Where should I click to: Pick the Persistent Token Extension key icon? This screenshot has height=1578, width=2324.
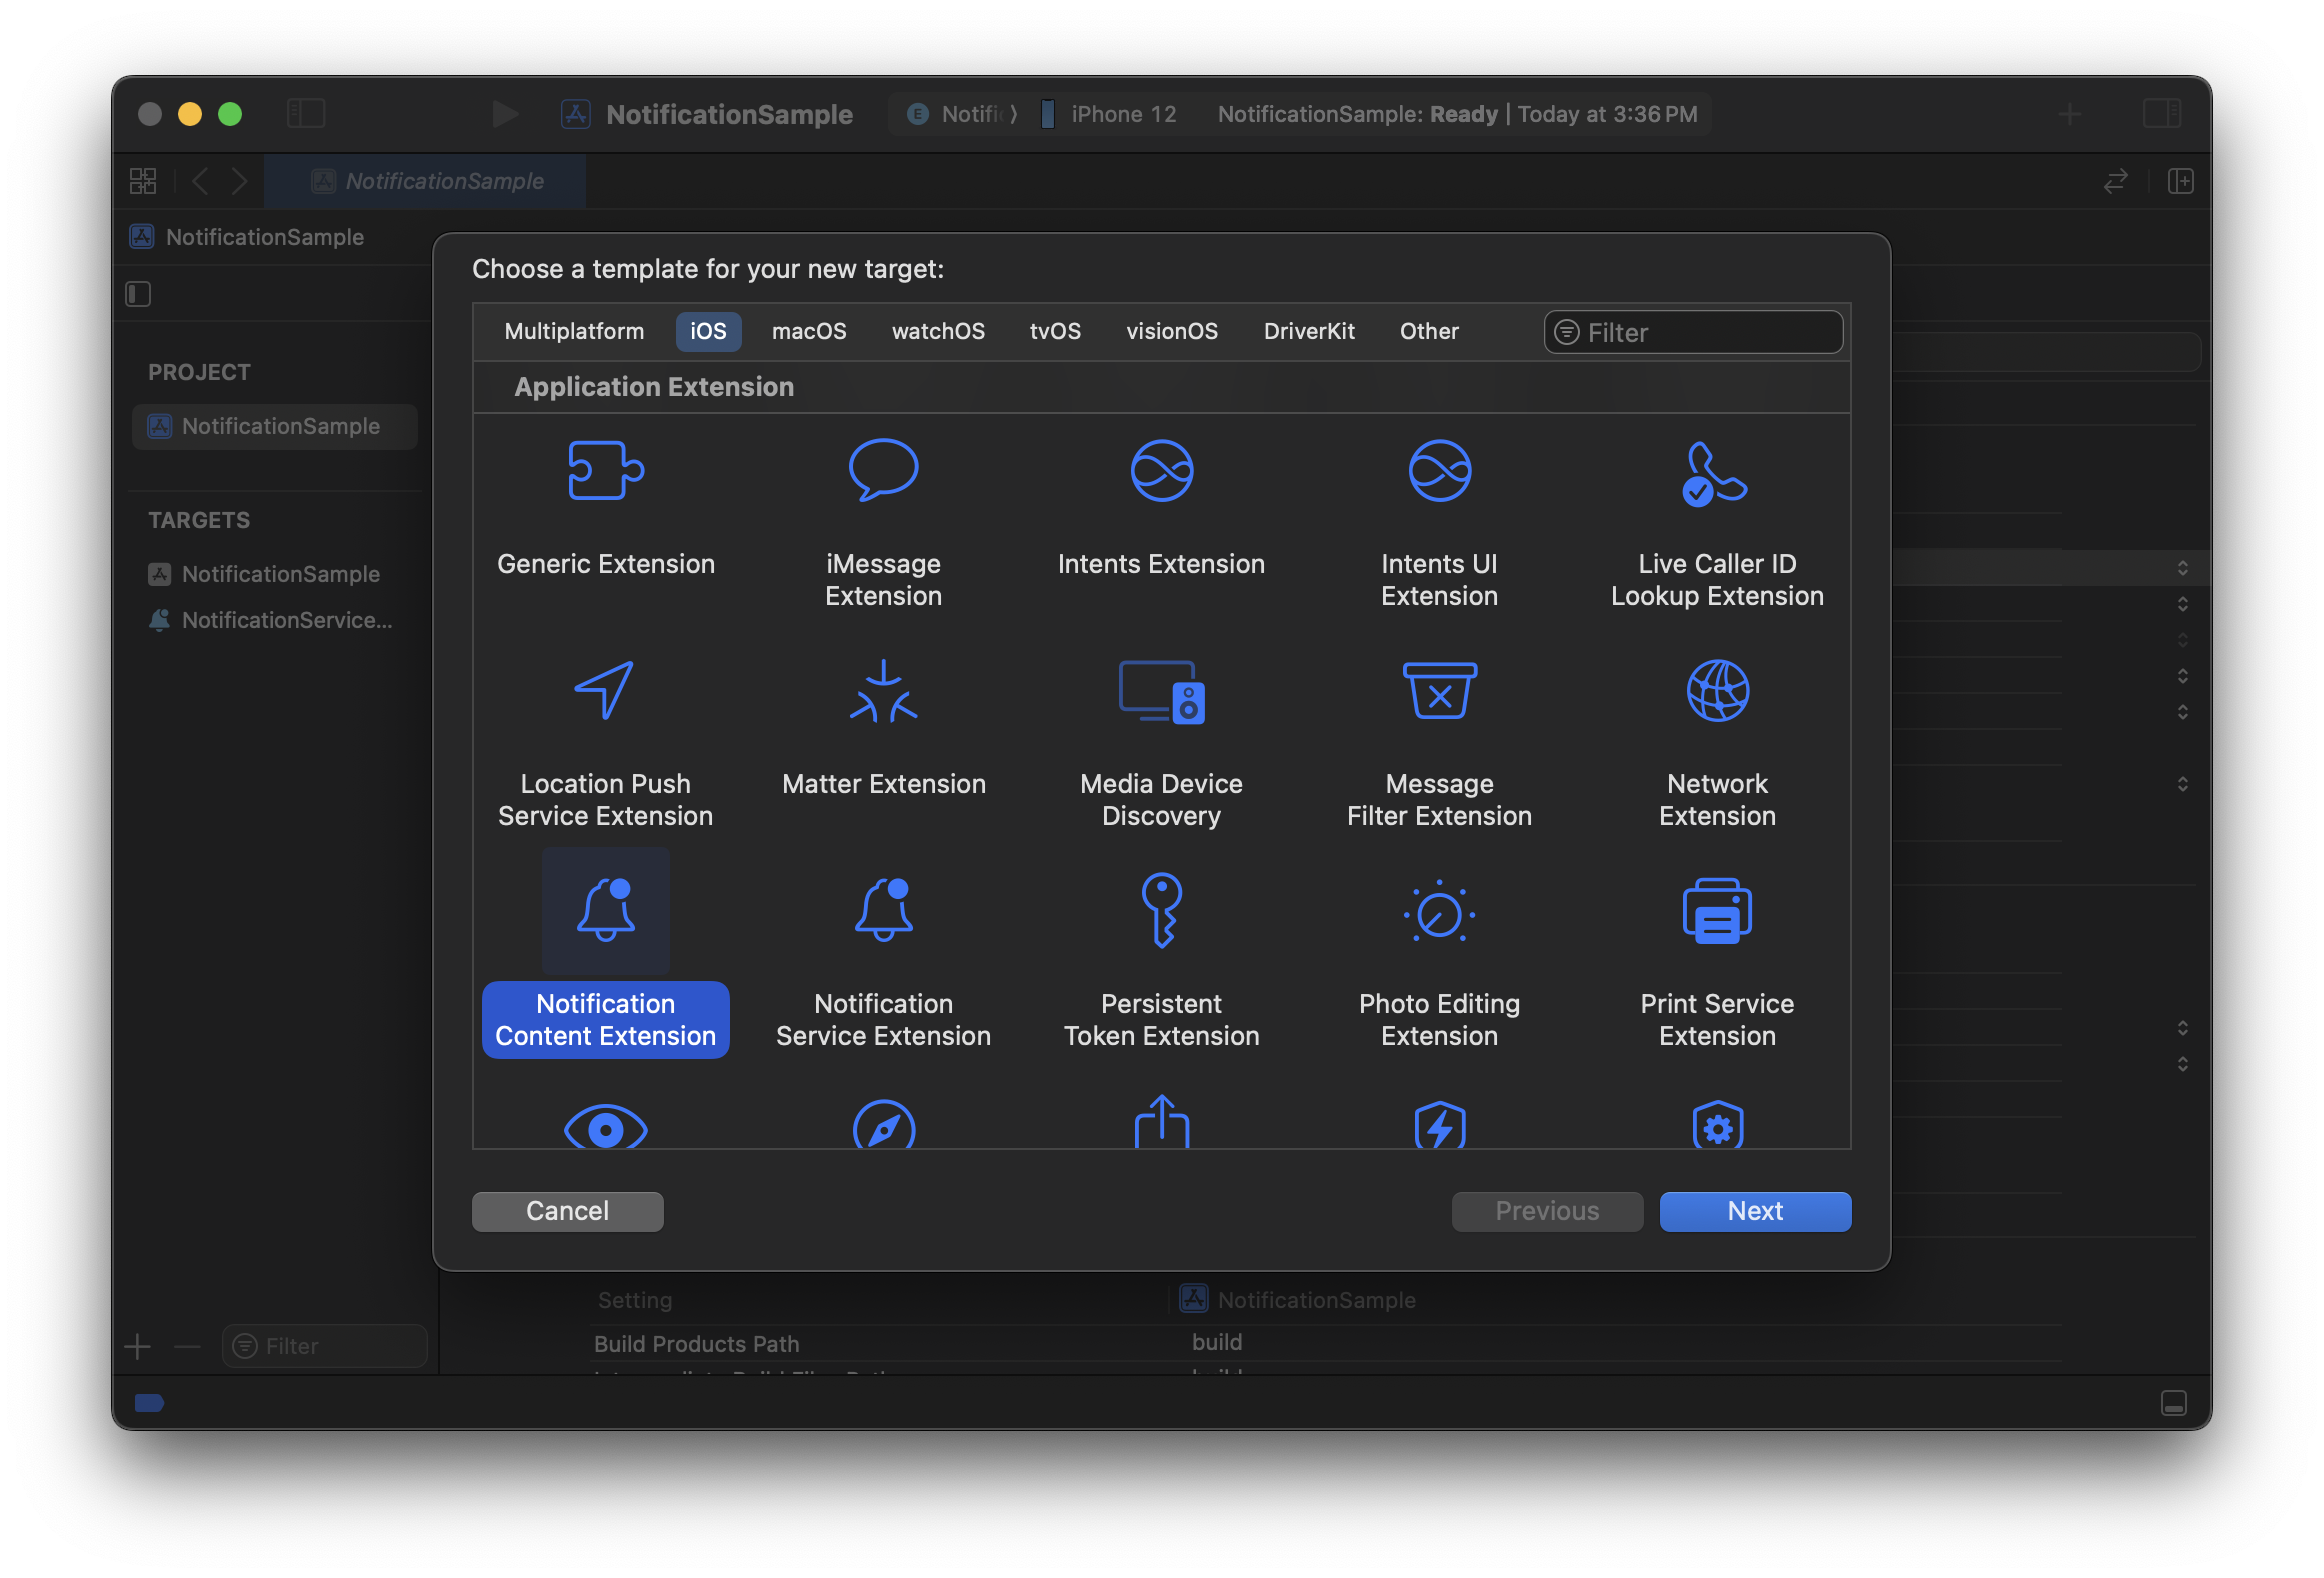1161,910
